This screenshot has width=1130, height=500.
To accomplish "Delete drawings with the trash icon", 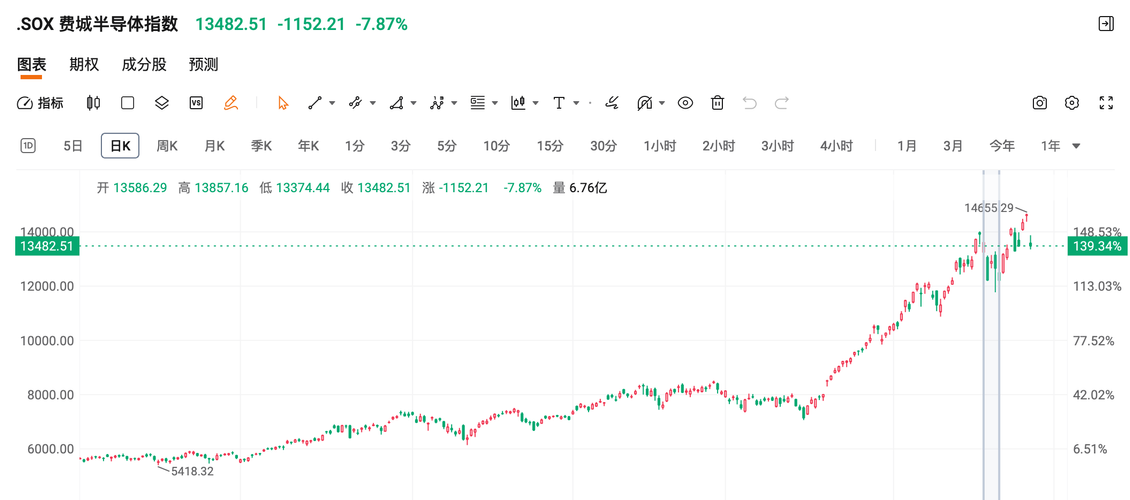I will [717, 103].
